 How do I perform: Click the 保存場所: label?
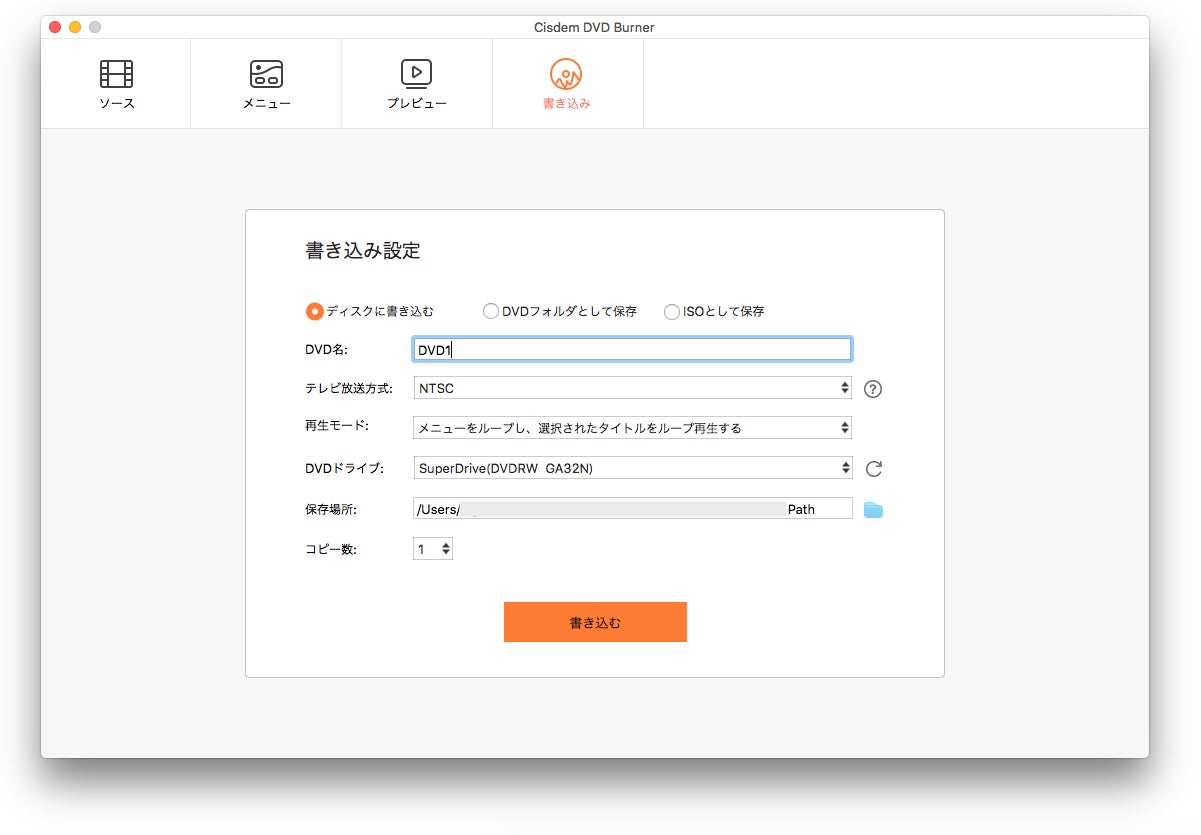(331, 510)
